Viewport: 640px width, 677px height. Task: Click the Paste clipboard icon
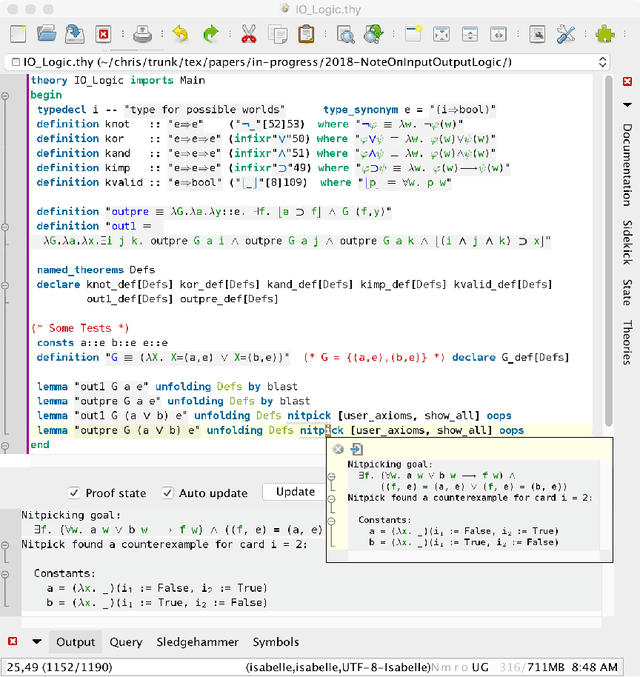tap(304, 34)
